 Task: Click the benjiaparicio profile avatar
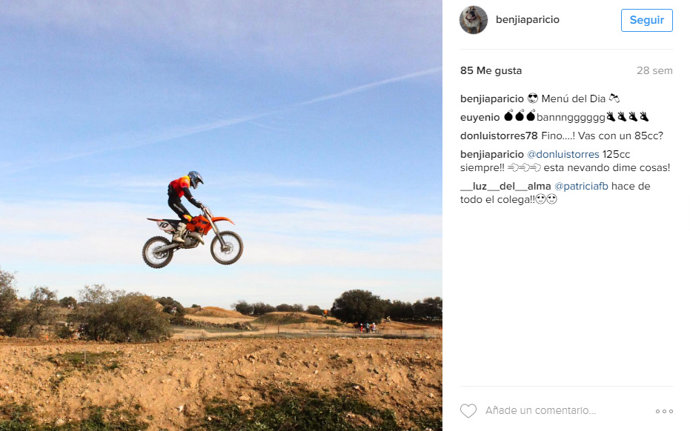[x=473, y=20]
